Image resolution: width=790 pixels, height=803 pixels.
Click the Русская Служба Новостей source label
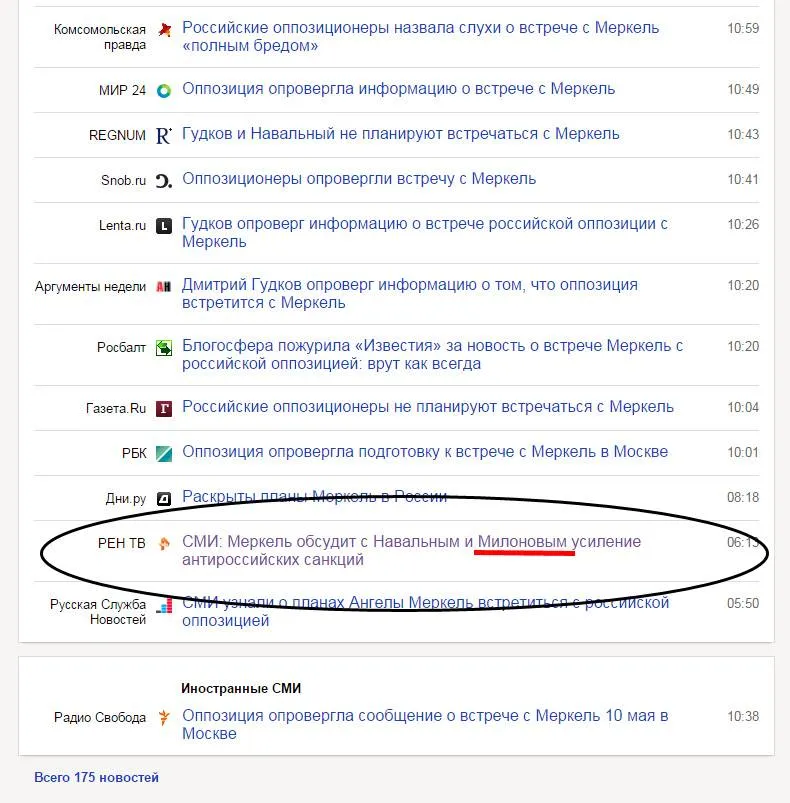pos(98,612)
